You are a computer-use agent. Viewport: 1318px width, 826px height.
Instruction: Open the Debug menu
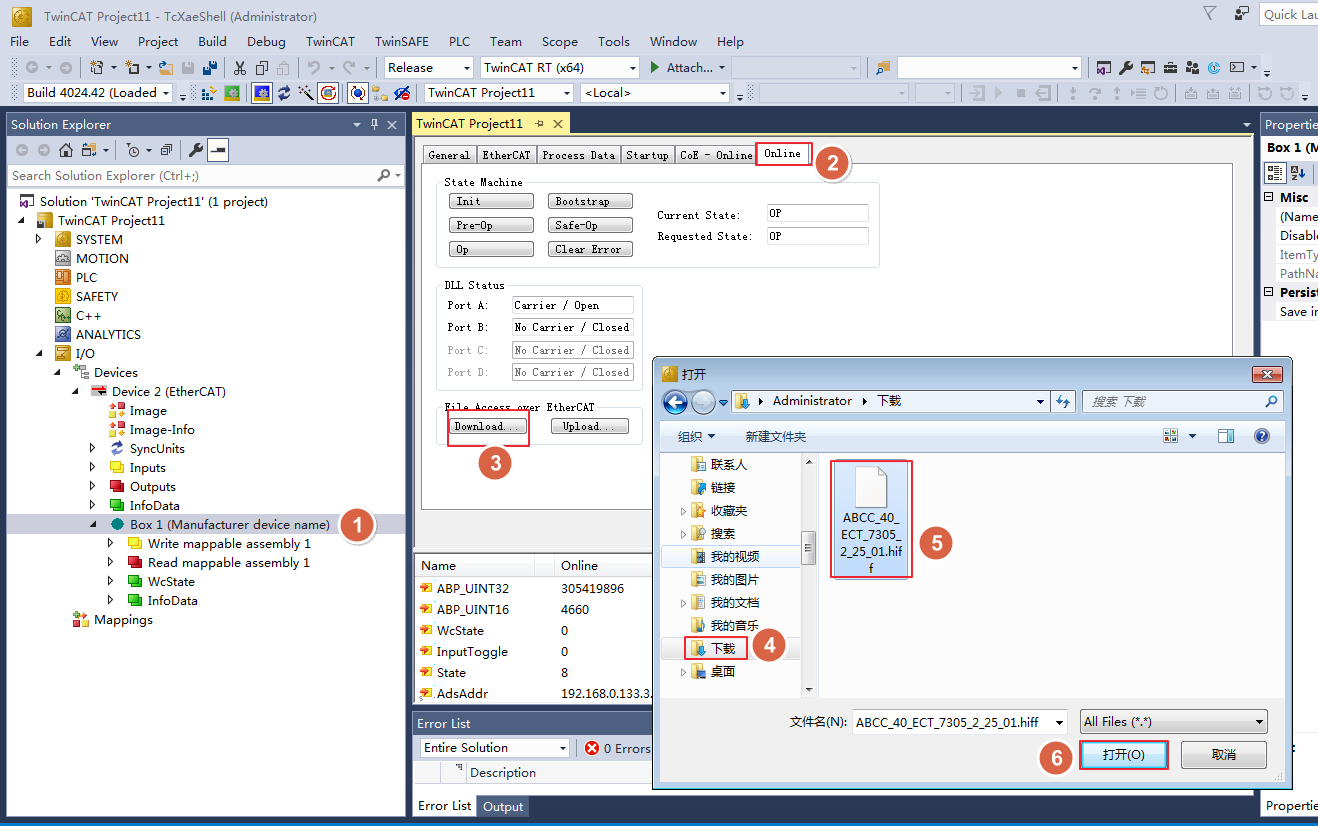[x=266, y=41]
